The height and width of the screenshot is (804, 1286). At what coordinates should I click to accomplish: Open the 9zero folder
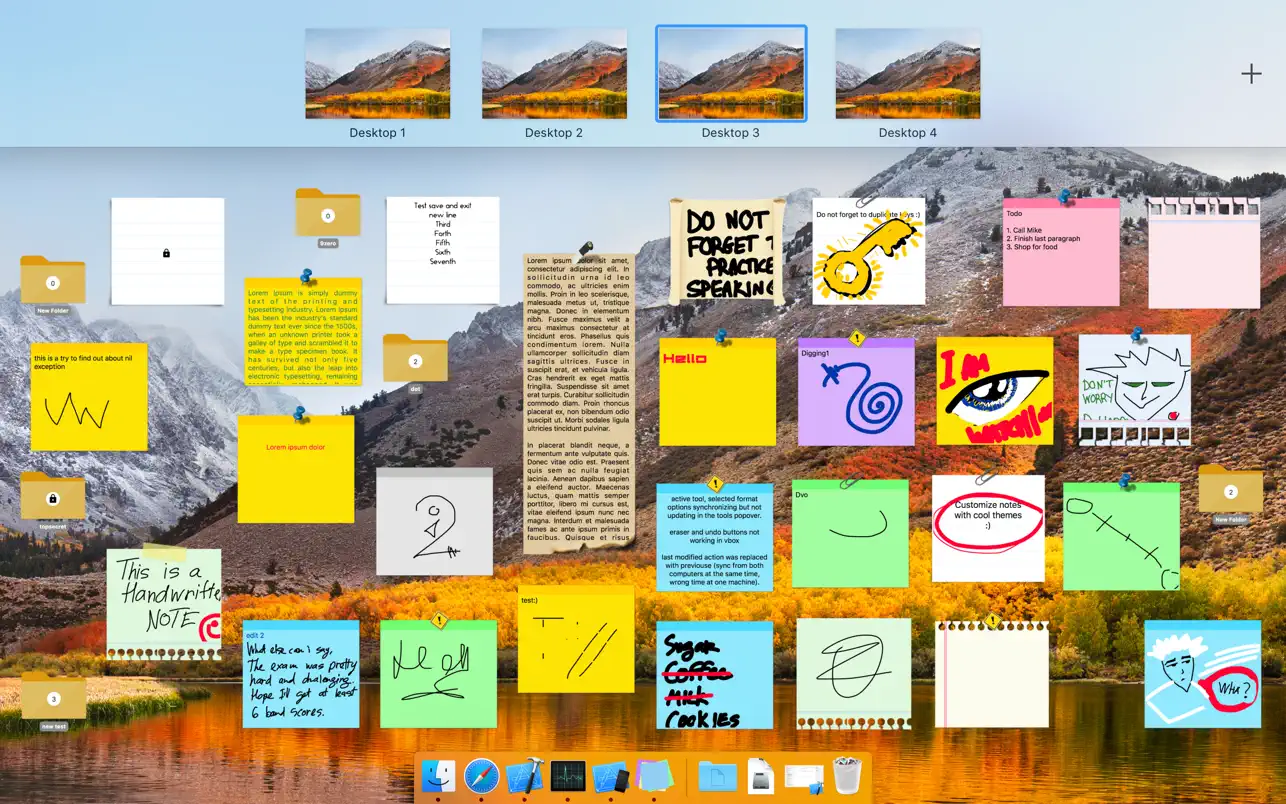coord(325,213)
